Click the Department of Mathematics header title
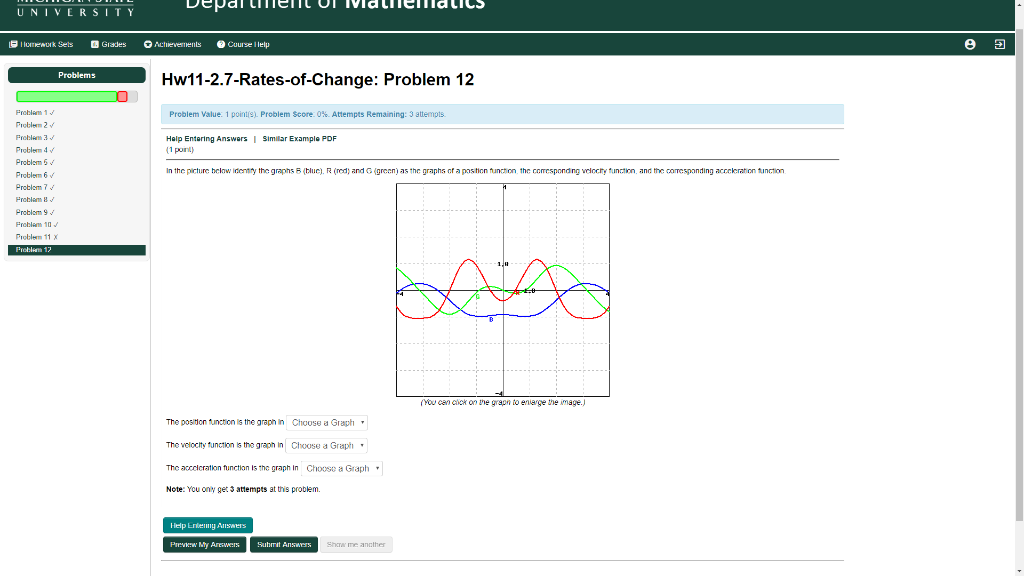This screenshot has height=576, width=1024. [335, 5]
